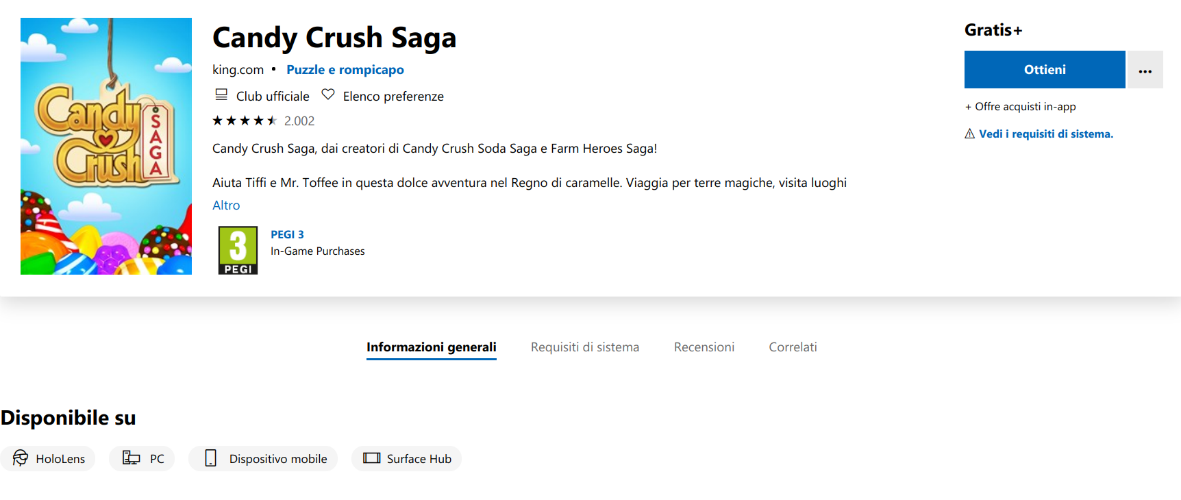Viewport: 1181px width, 500px height.
Task: Click the Surface Hub device icon
Action: click(x=371, y=459)
